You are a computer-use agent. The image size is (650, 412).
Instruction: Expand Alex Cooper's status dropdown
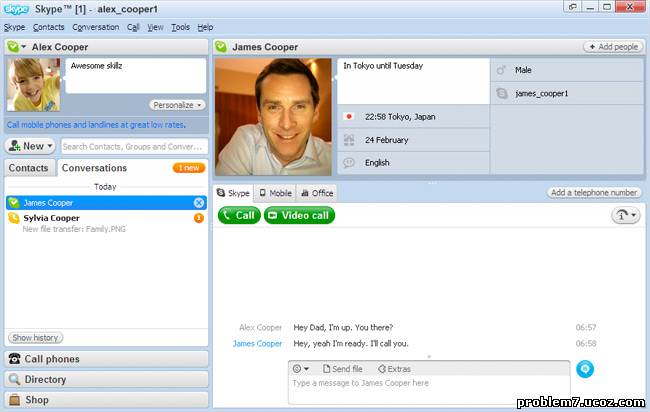click(x=18, y=47)
